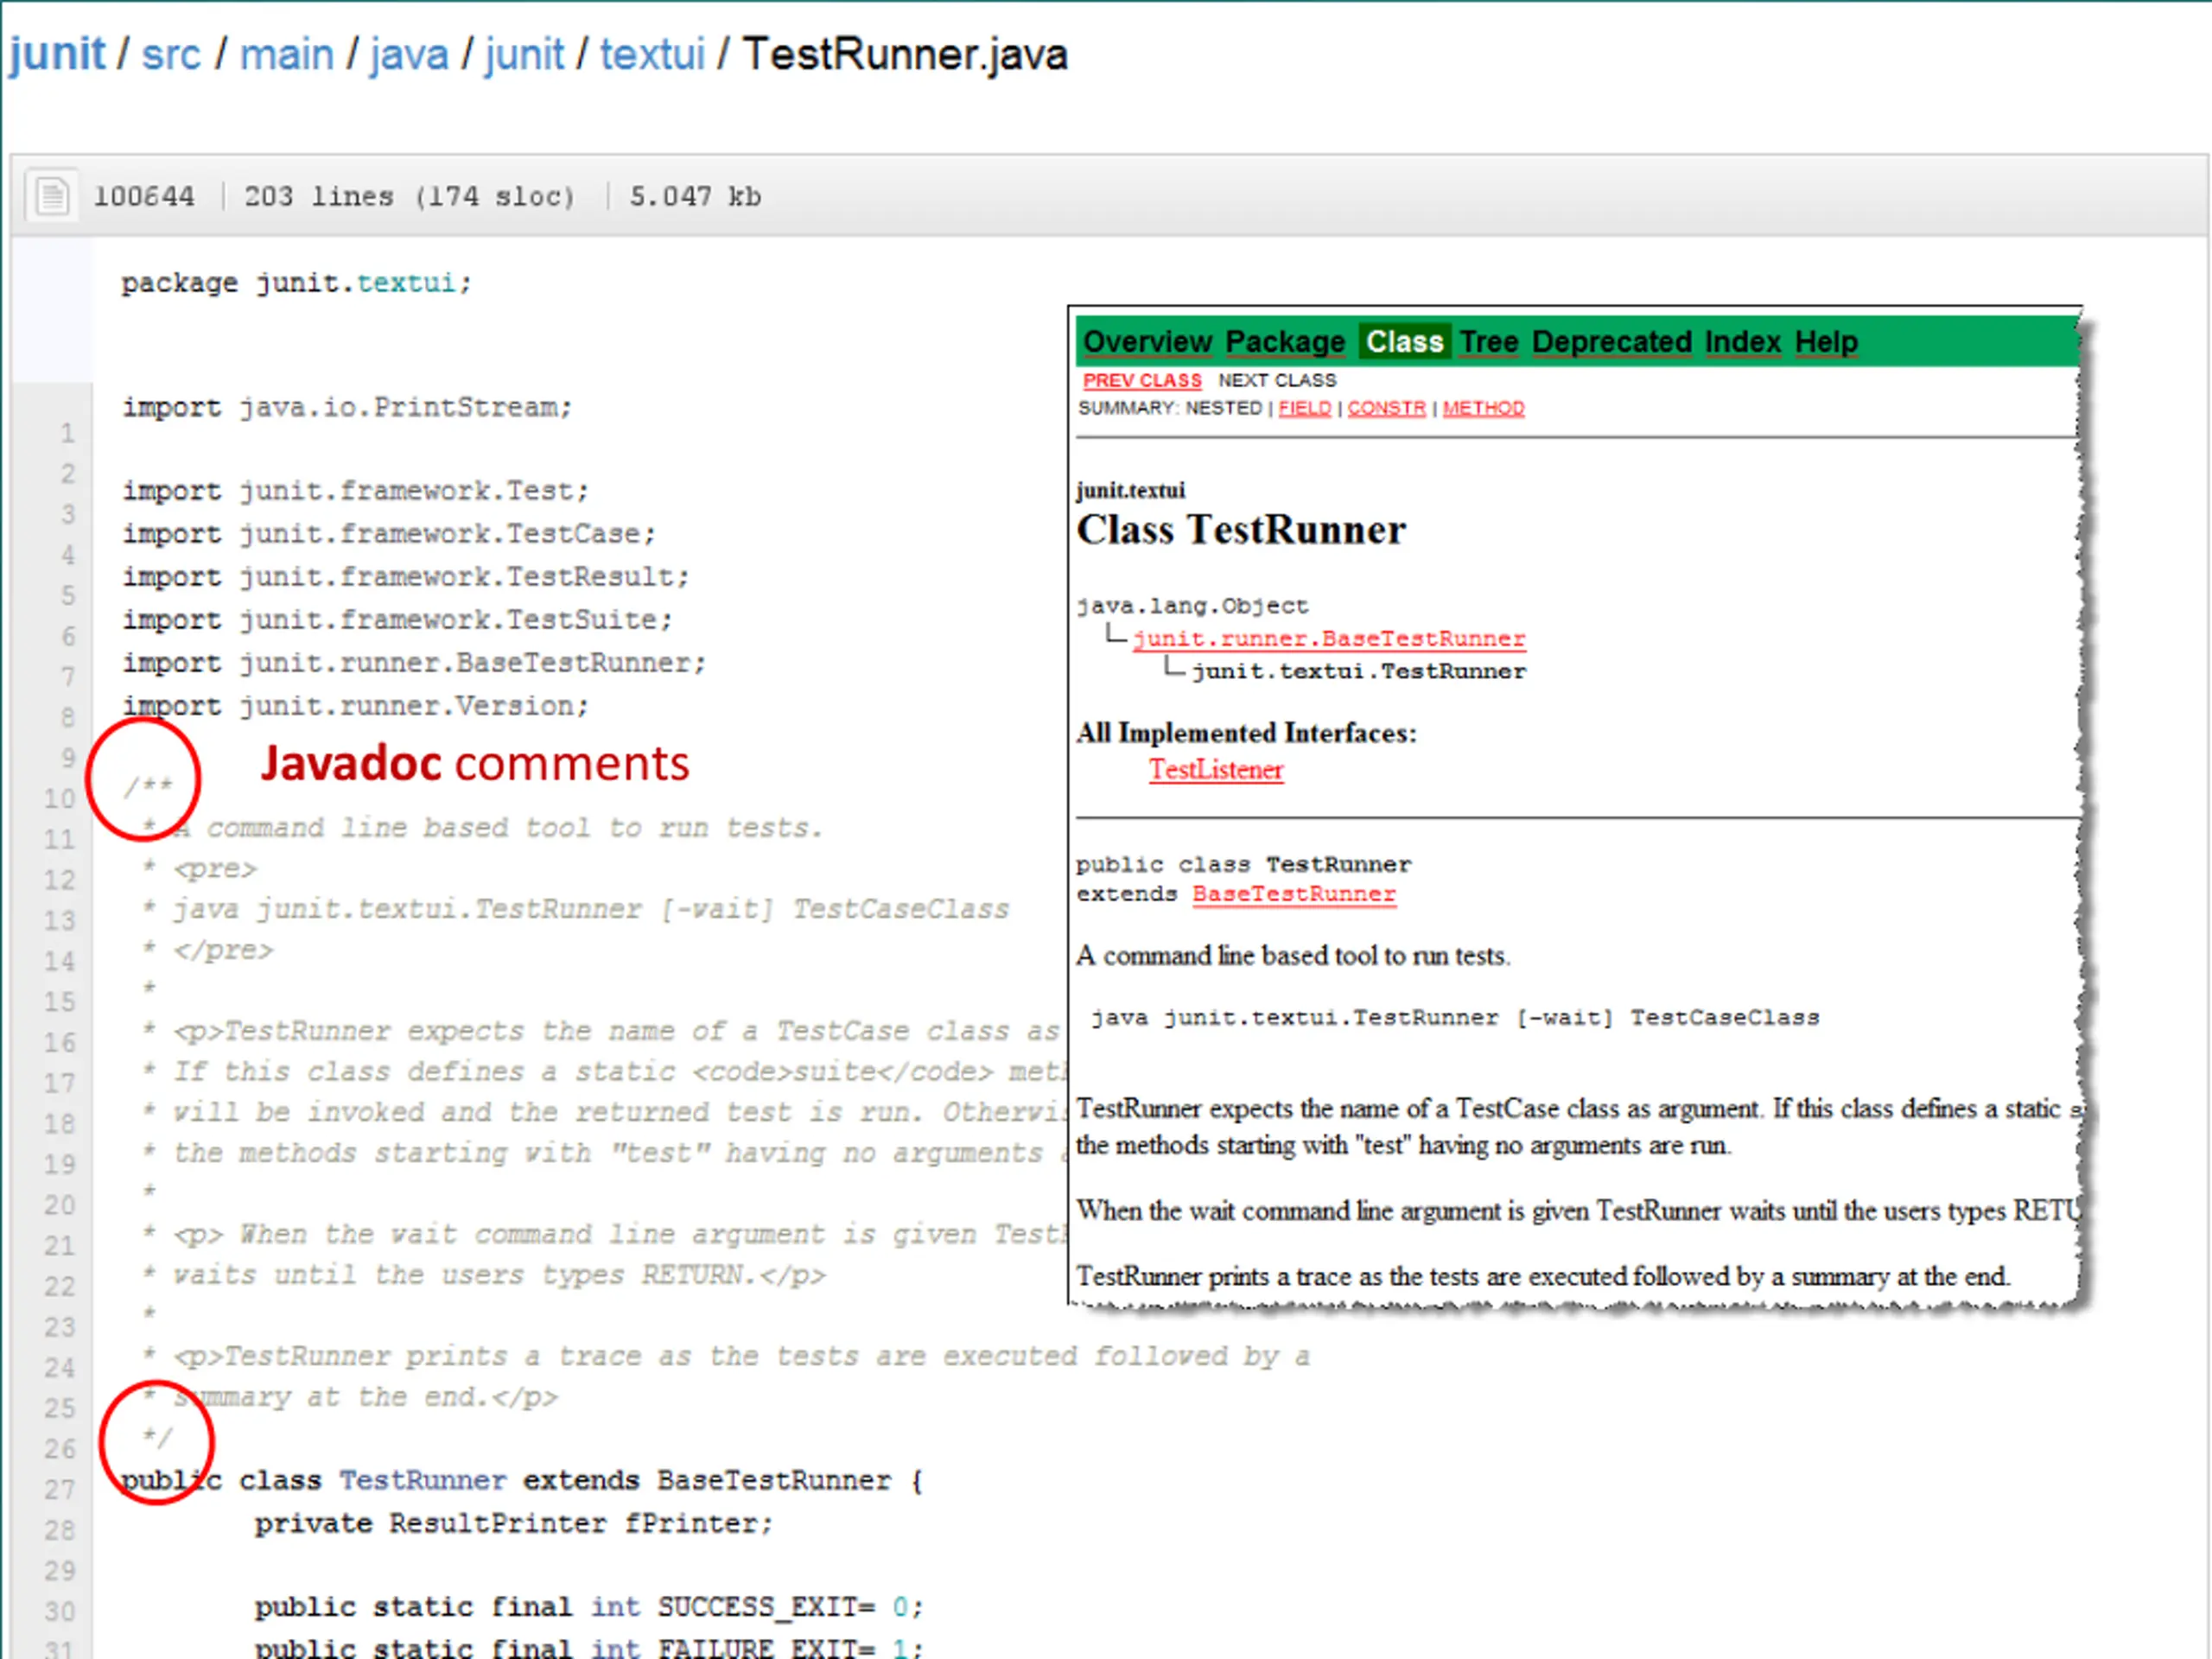Select the highlighted Class tab
2212x1659 pixels.
click(x=1404, y=342)
